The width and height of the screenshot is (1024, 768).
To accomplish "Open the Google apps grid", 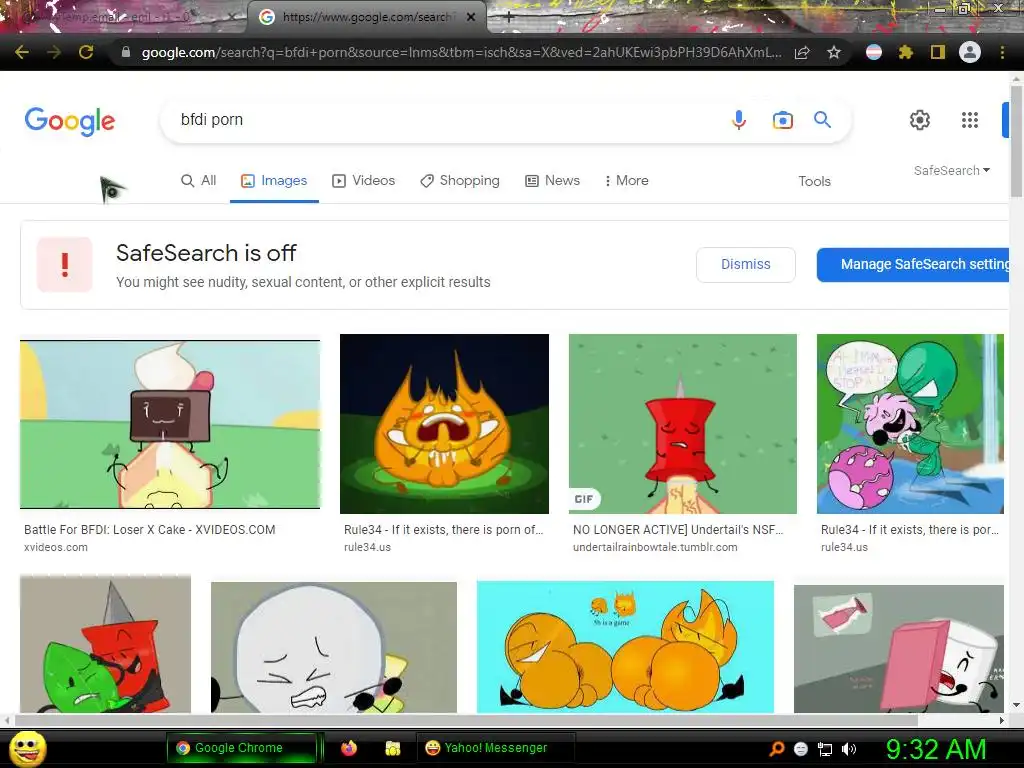I will (x=970, y=120).
